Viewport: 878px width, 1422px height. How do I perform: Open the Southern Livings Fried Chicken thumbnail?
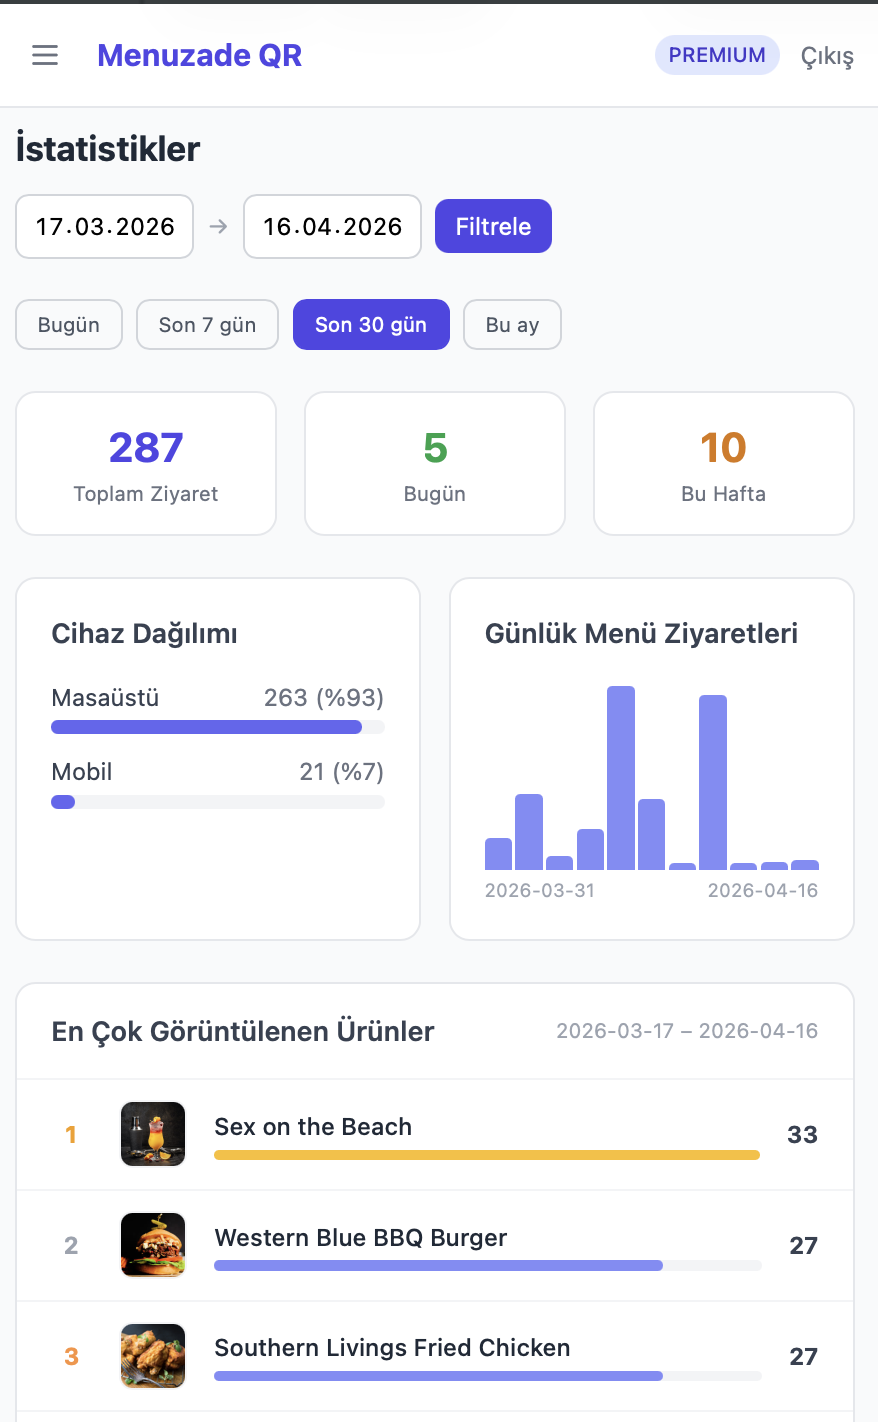[x=152, y=1355]
